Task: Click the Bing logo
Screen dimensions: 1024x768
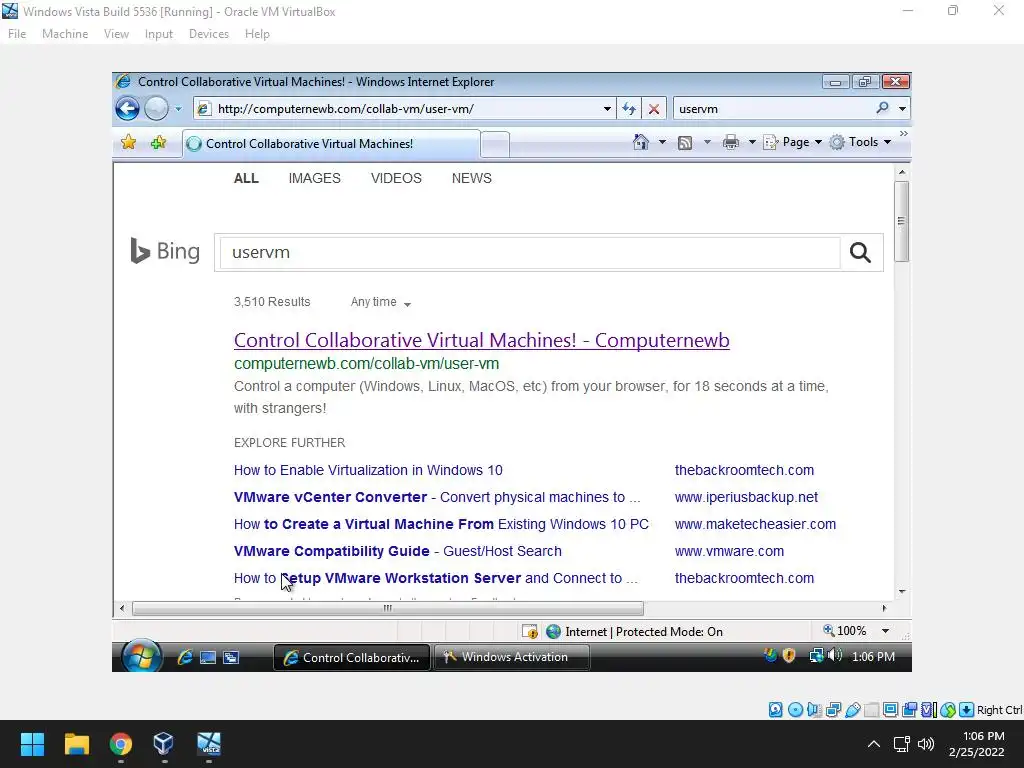Action: (x=165, y=251)
